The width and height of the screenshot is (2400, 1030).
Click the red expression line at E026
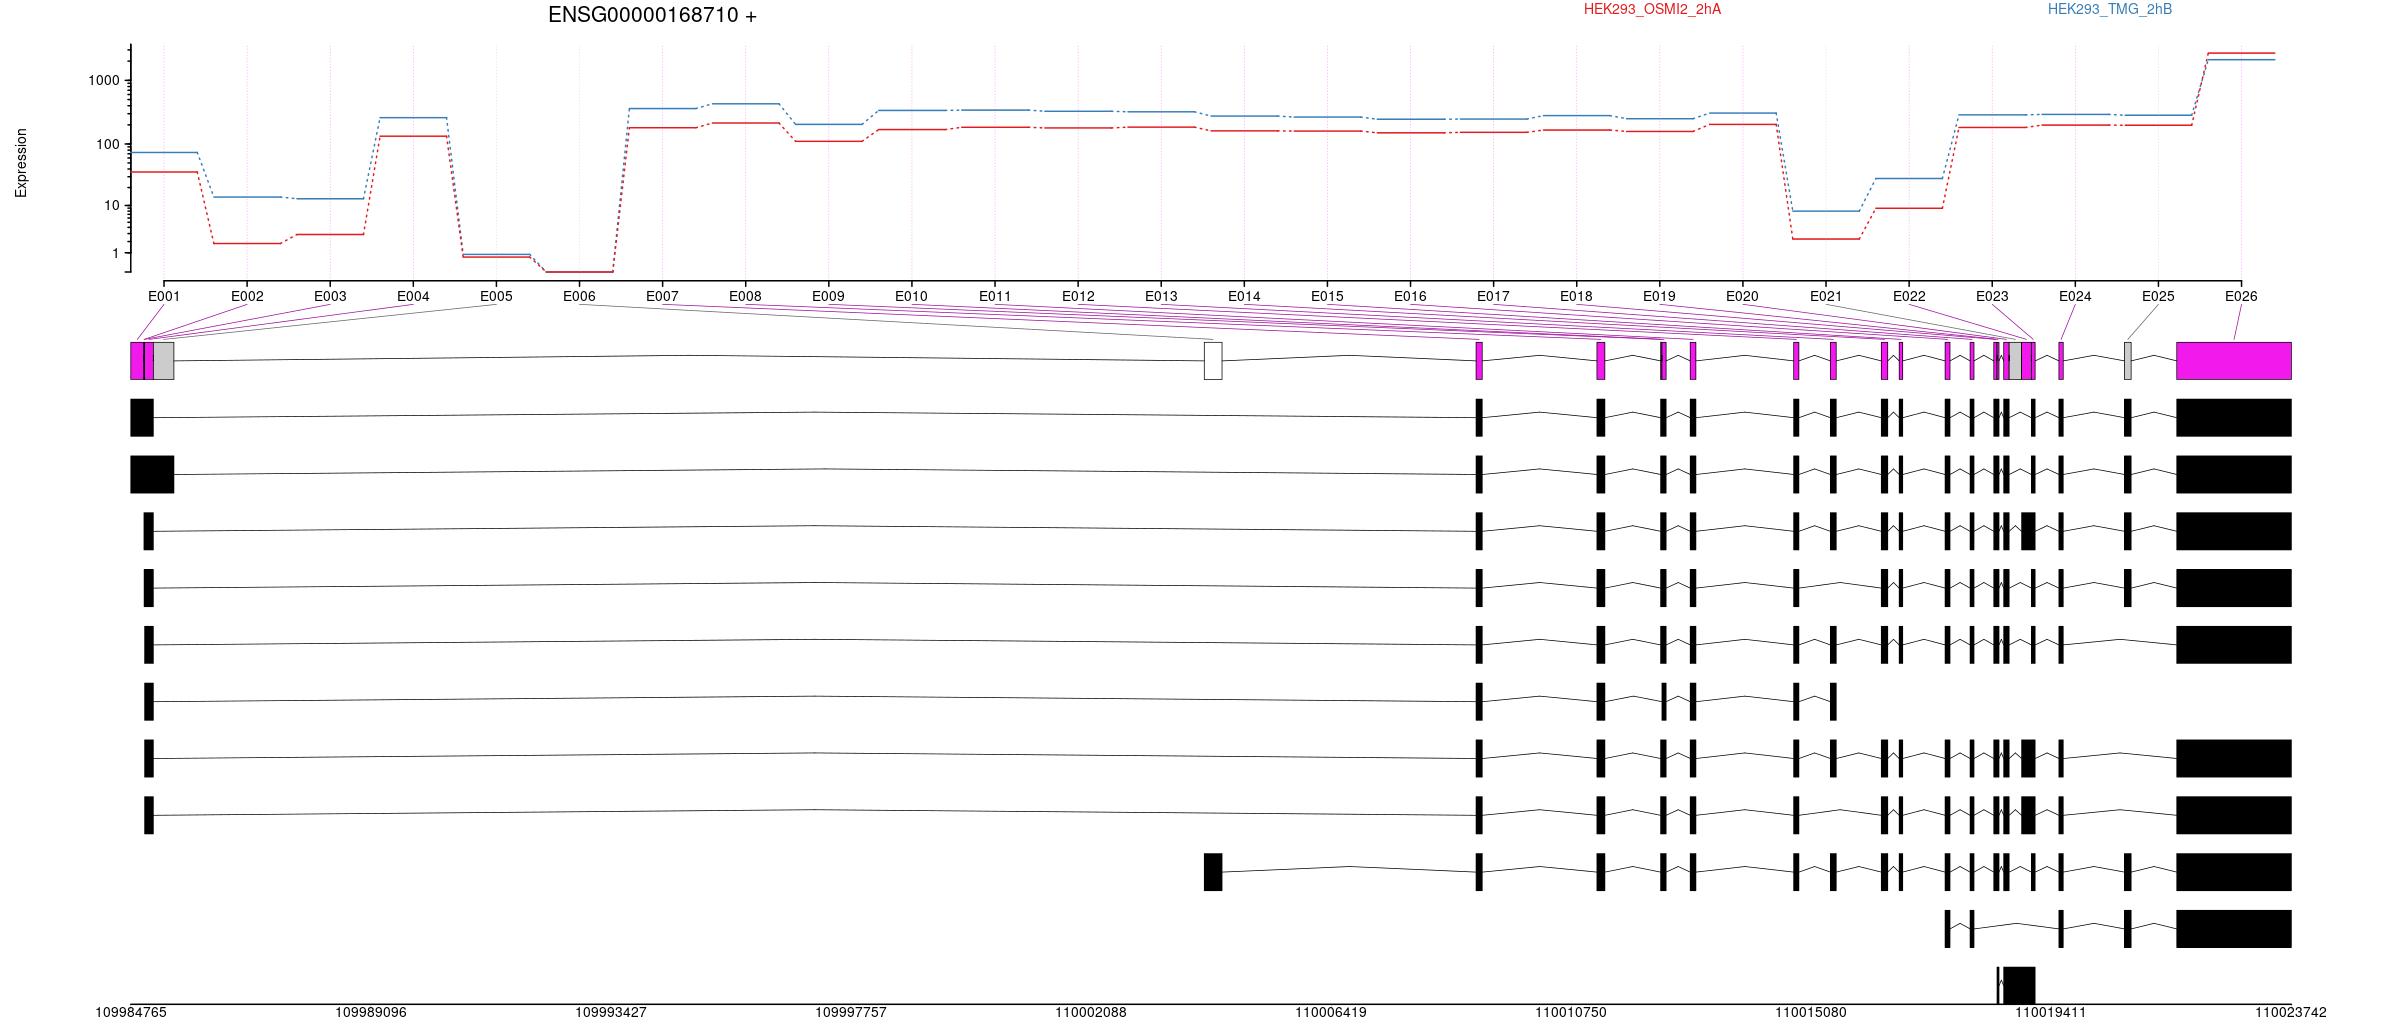2241,53
